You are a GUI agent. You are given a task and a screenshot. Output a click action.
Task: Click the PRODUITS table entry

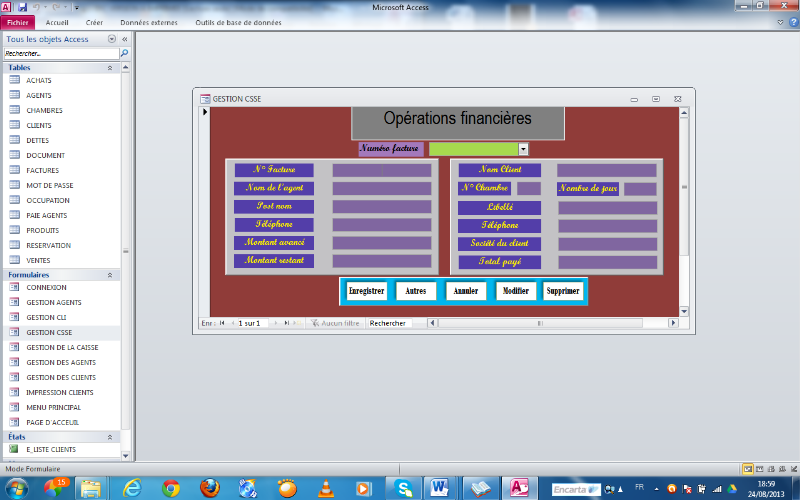[43, 231]
